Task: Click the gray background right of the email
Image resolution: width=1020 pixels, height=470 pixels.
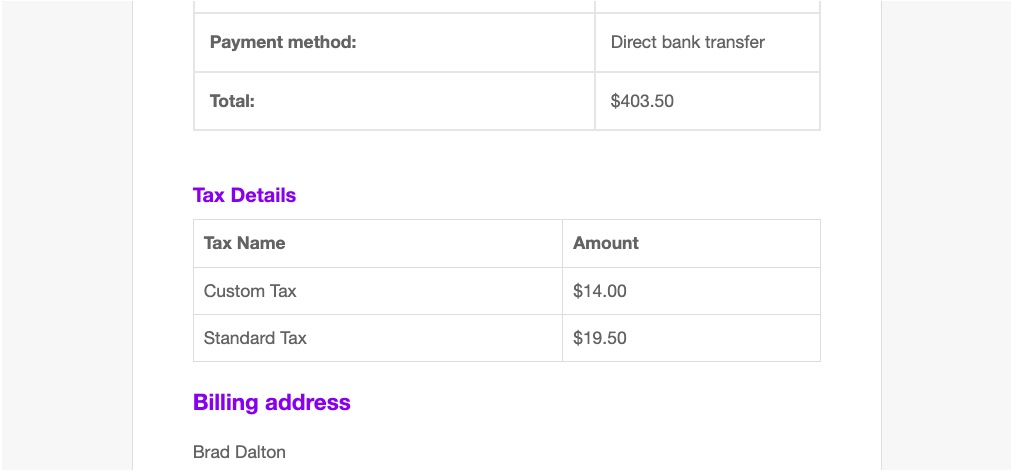Action: [x=950, y=235]
